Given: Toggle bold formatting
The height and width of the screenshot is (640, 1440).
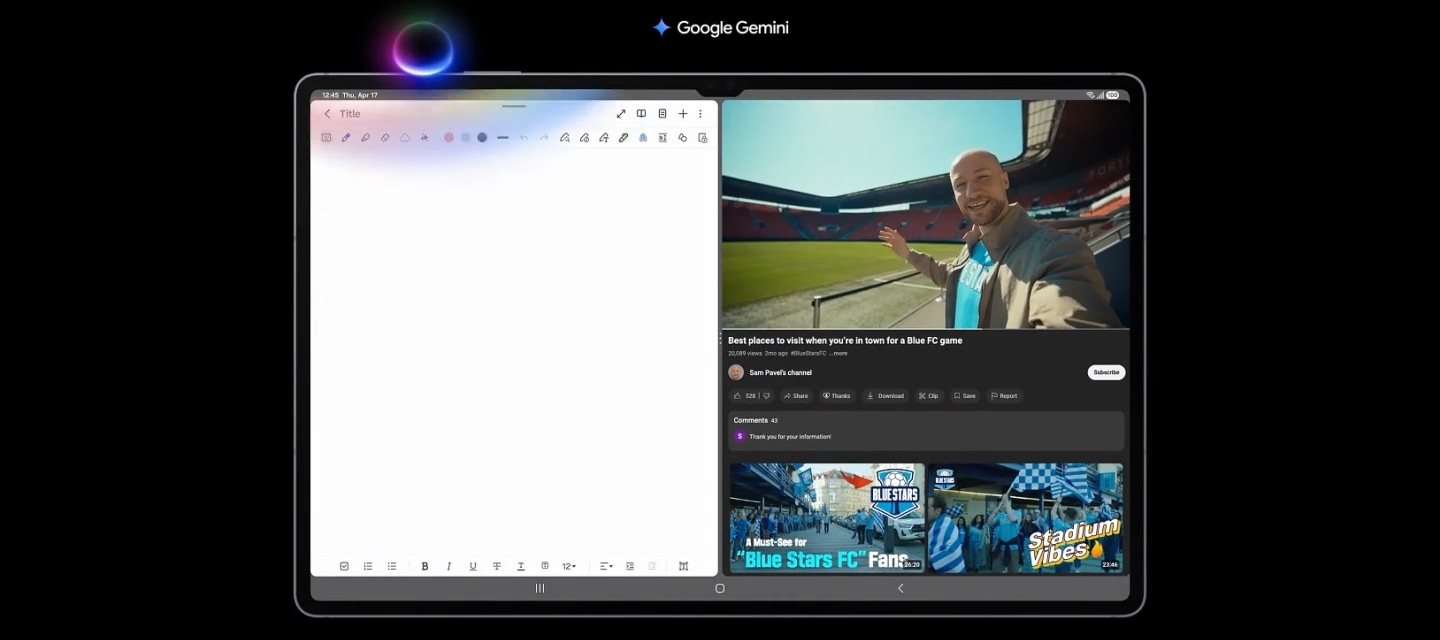Looking at the screenshot, I should click(425, 566).
